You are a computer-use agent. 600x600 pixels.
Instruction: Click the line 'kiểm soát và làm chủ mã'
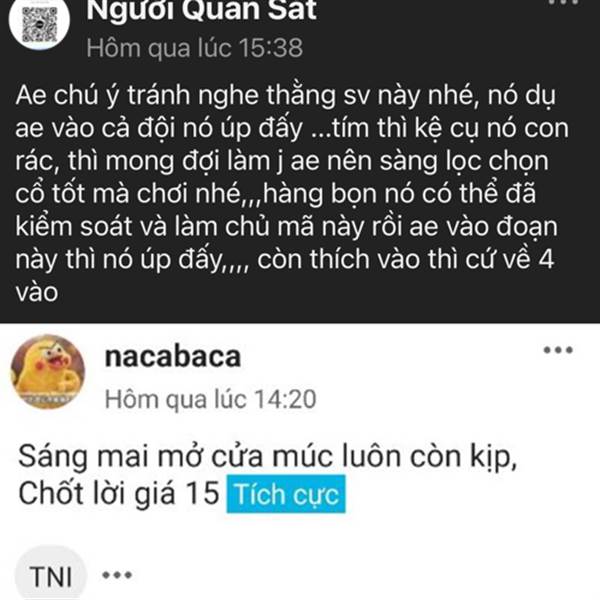click(286, 227)
